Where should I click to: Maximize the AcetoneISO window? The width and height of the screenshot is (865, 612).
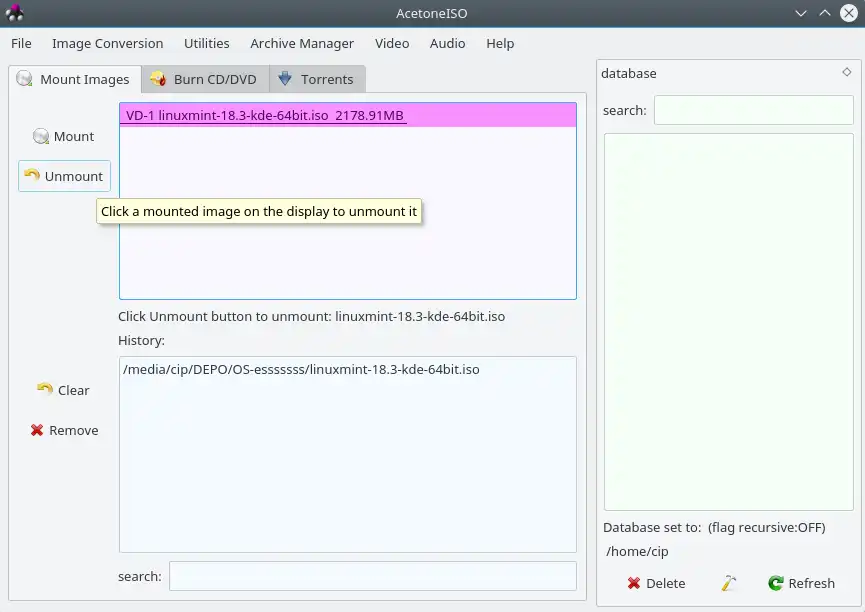(825, 13)
